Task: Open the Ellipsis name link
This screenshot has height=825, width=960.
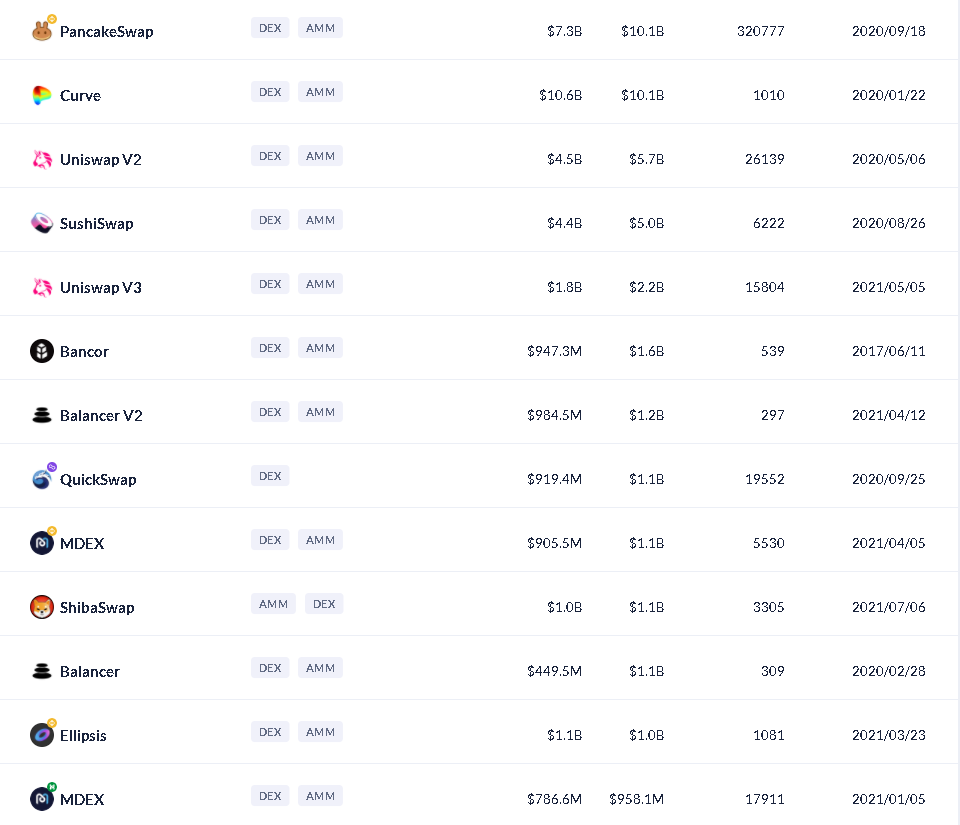Action: [83, 736]
